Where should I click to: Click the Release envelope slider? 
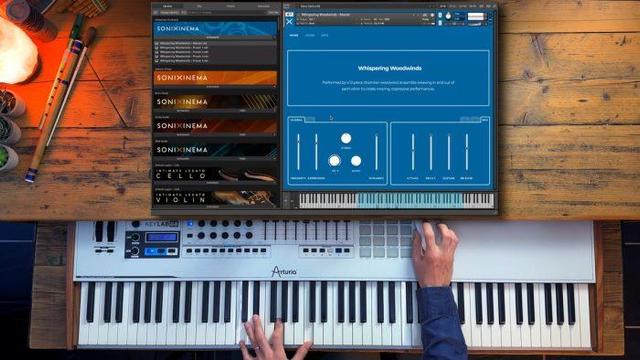(467, 152)
